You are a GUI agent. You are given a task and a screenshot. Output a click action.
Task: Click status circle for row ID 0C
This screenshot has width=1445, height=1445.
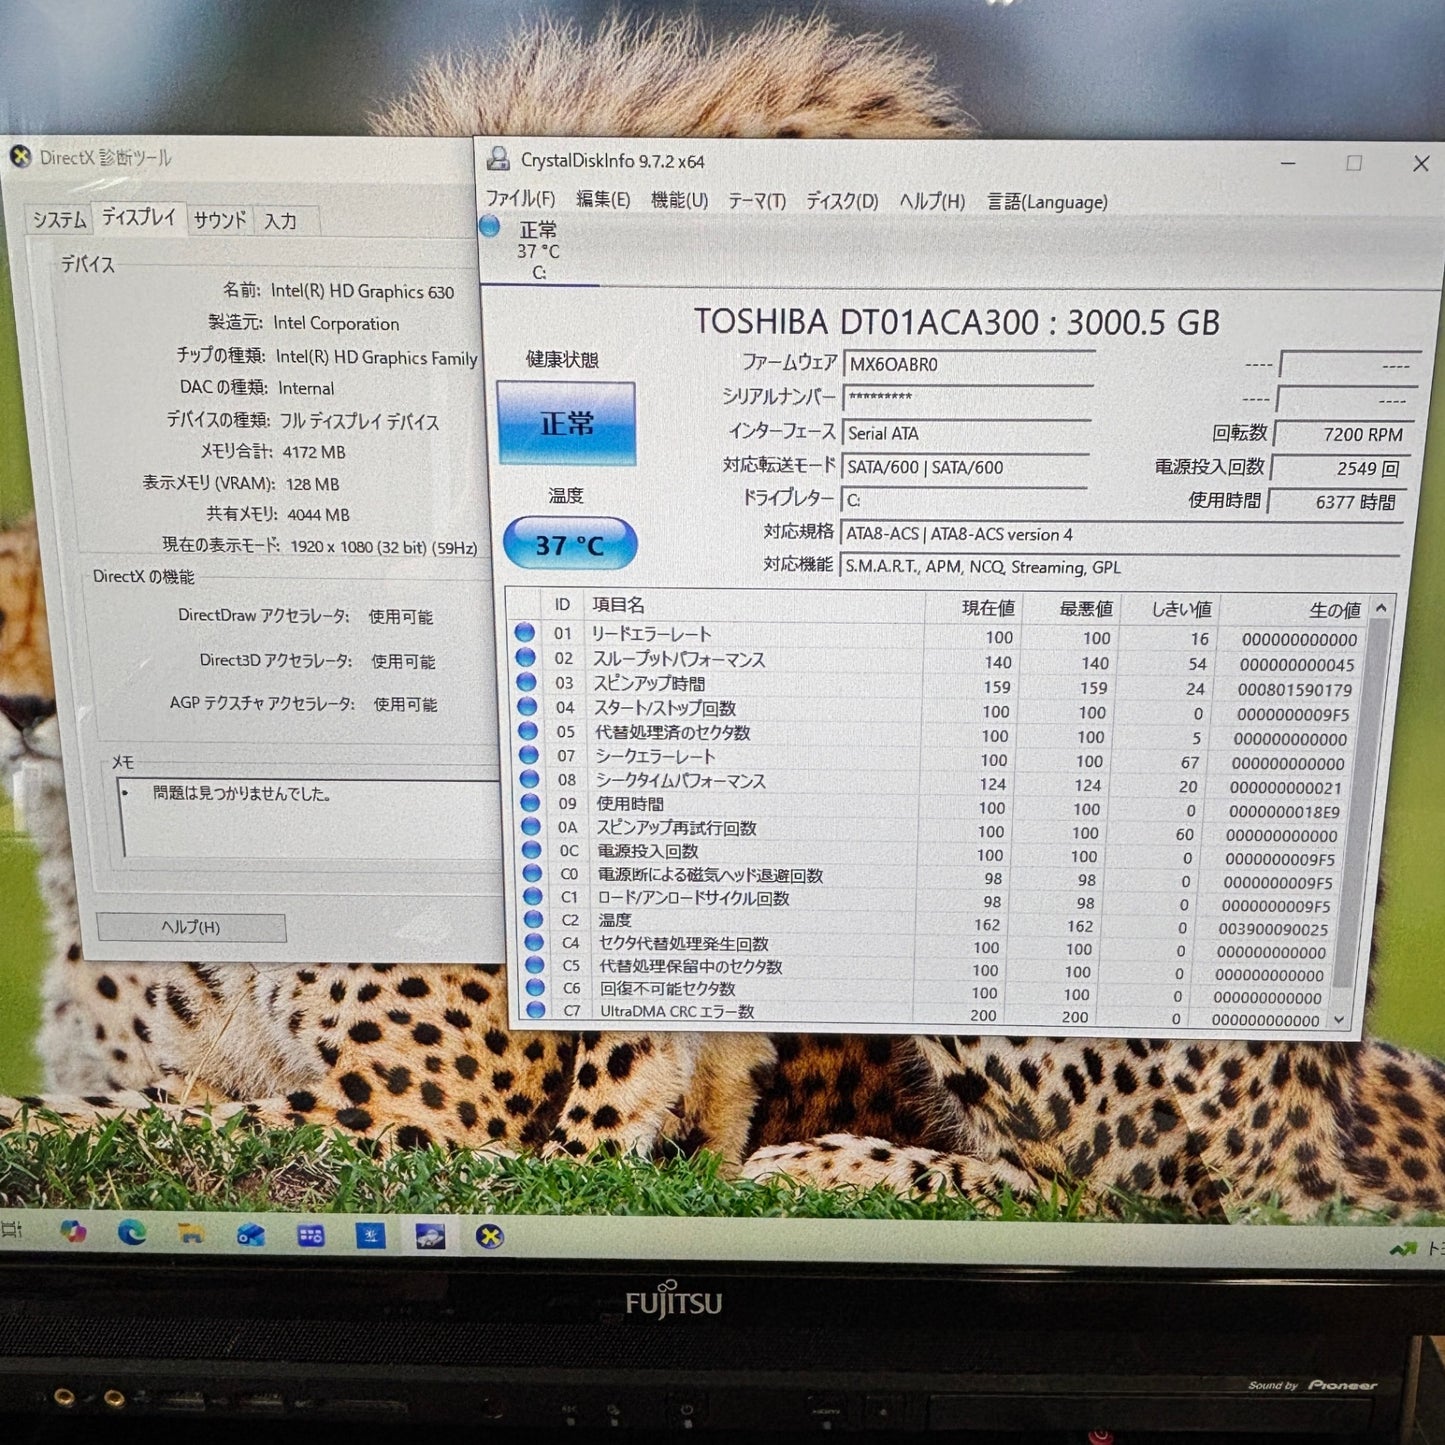pos(532,850)
